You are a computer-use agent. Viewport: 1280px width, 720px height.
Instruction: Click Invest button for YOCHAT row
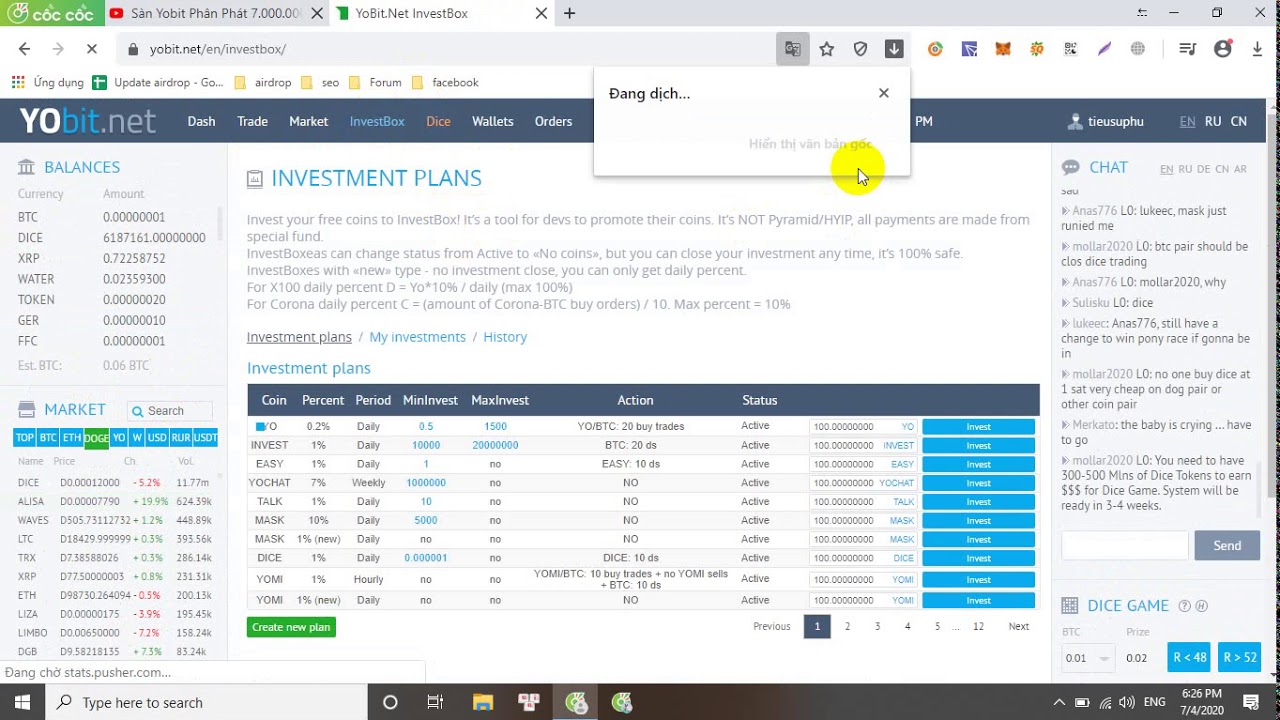pos(978,483)
